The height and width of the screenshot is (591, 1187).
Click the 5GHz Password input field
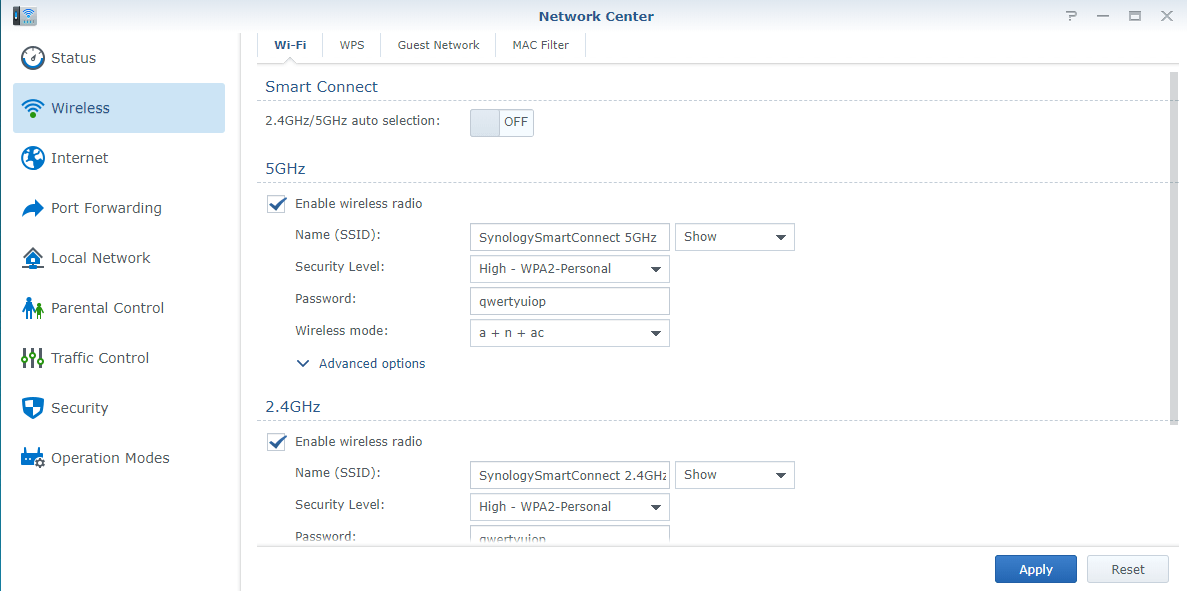click(569, 301)
